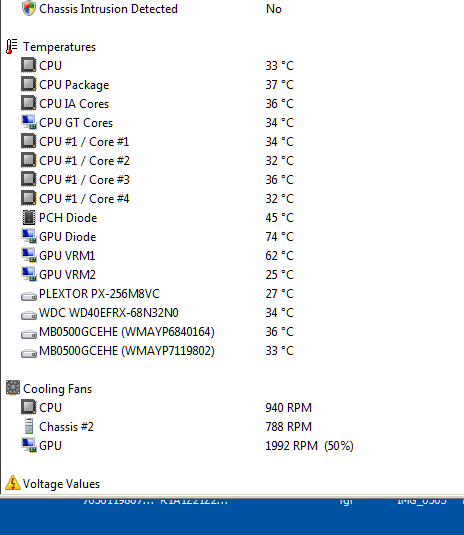The width and height of the screenshot is (464, 535).
Task: Click the MB0500GCEHE WMAYP7119802 drive icon
Action: [29, 353]
